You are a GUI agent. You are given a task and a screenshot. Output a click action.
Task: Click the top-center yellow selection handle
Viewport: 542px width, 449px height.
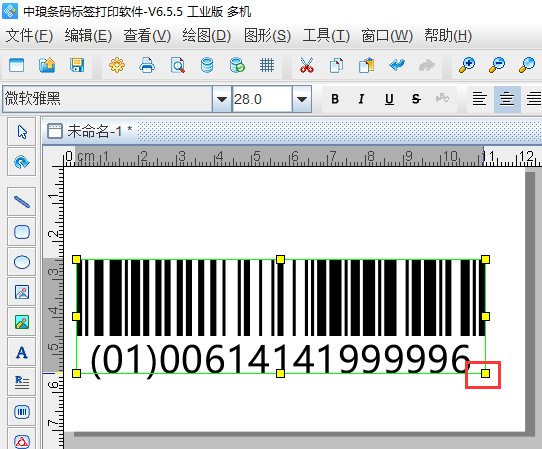(x=280, y=259)
